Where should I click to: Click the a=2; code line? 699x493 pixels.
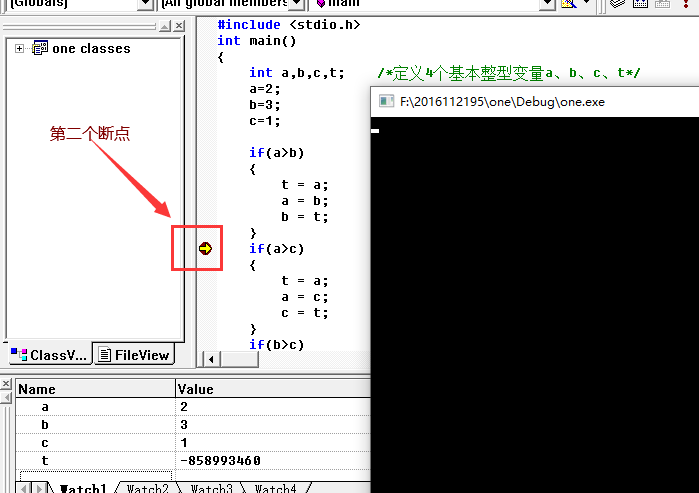coord(265,89)
